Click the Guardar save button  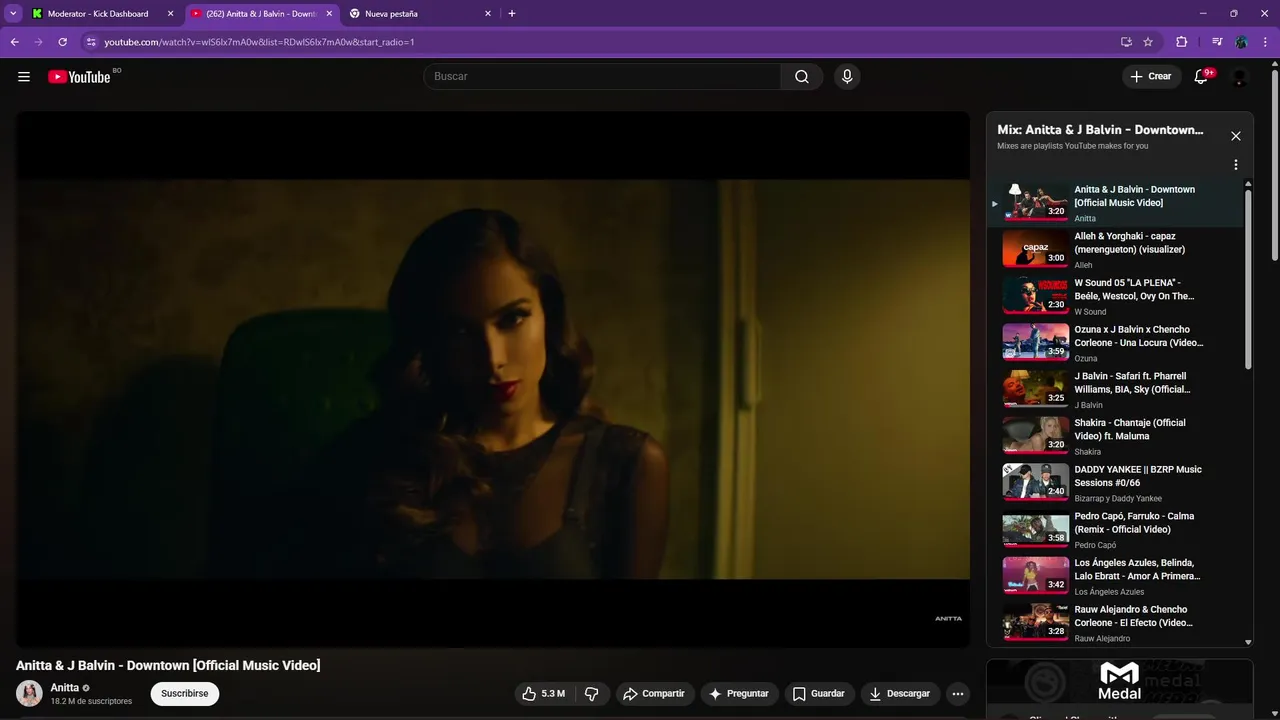coord(819,694)
